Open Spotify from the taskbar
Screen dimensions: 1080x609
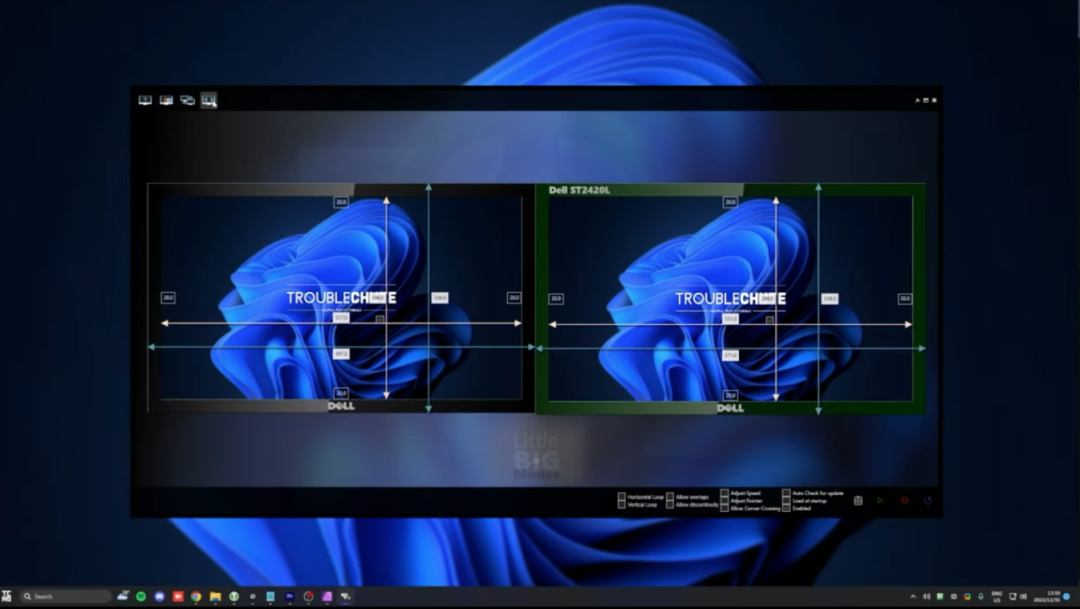click(x=141, y=597)
